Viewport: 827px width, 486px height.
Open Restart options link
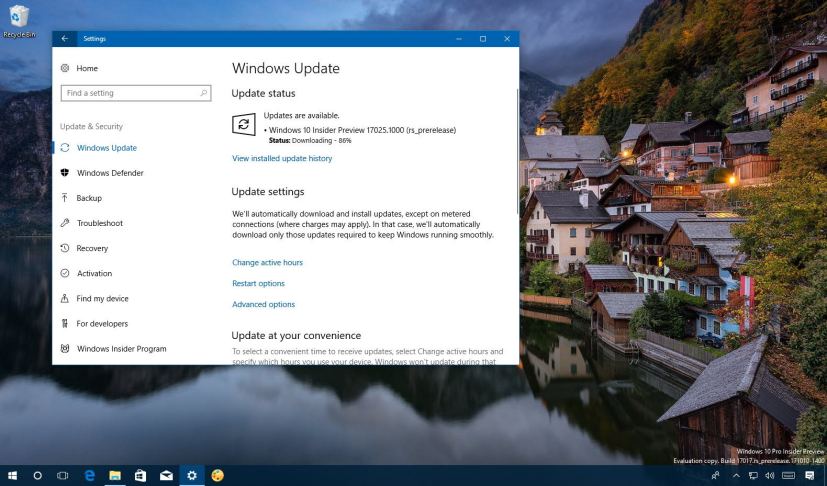point(258,283)
